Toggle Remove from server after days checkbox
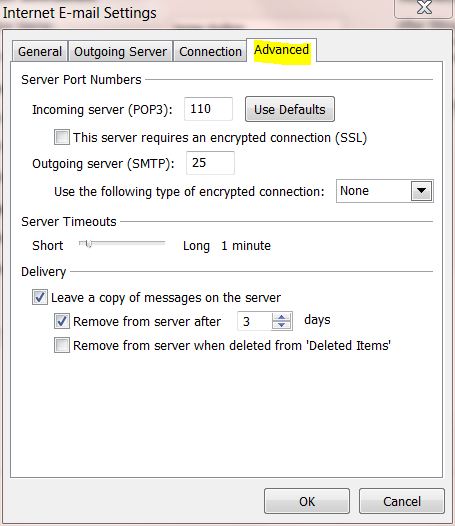This screenshot has height=526, width=455. point(62,321)
